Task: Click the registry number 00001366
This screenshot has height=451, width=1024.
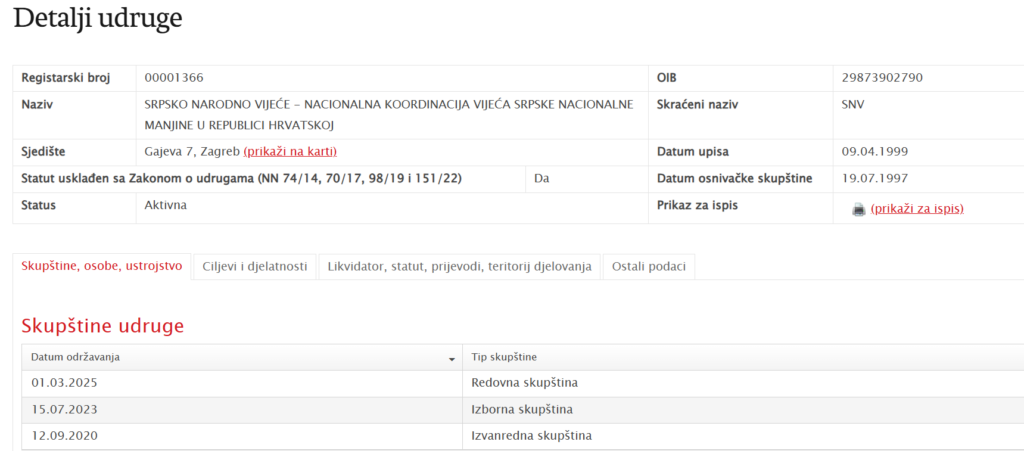Action: (174, 78)
